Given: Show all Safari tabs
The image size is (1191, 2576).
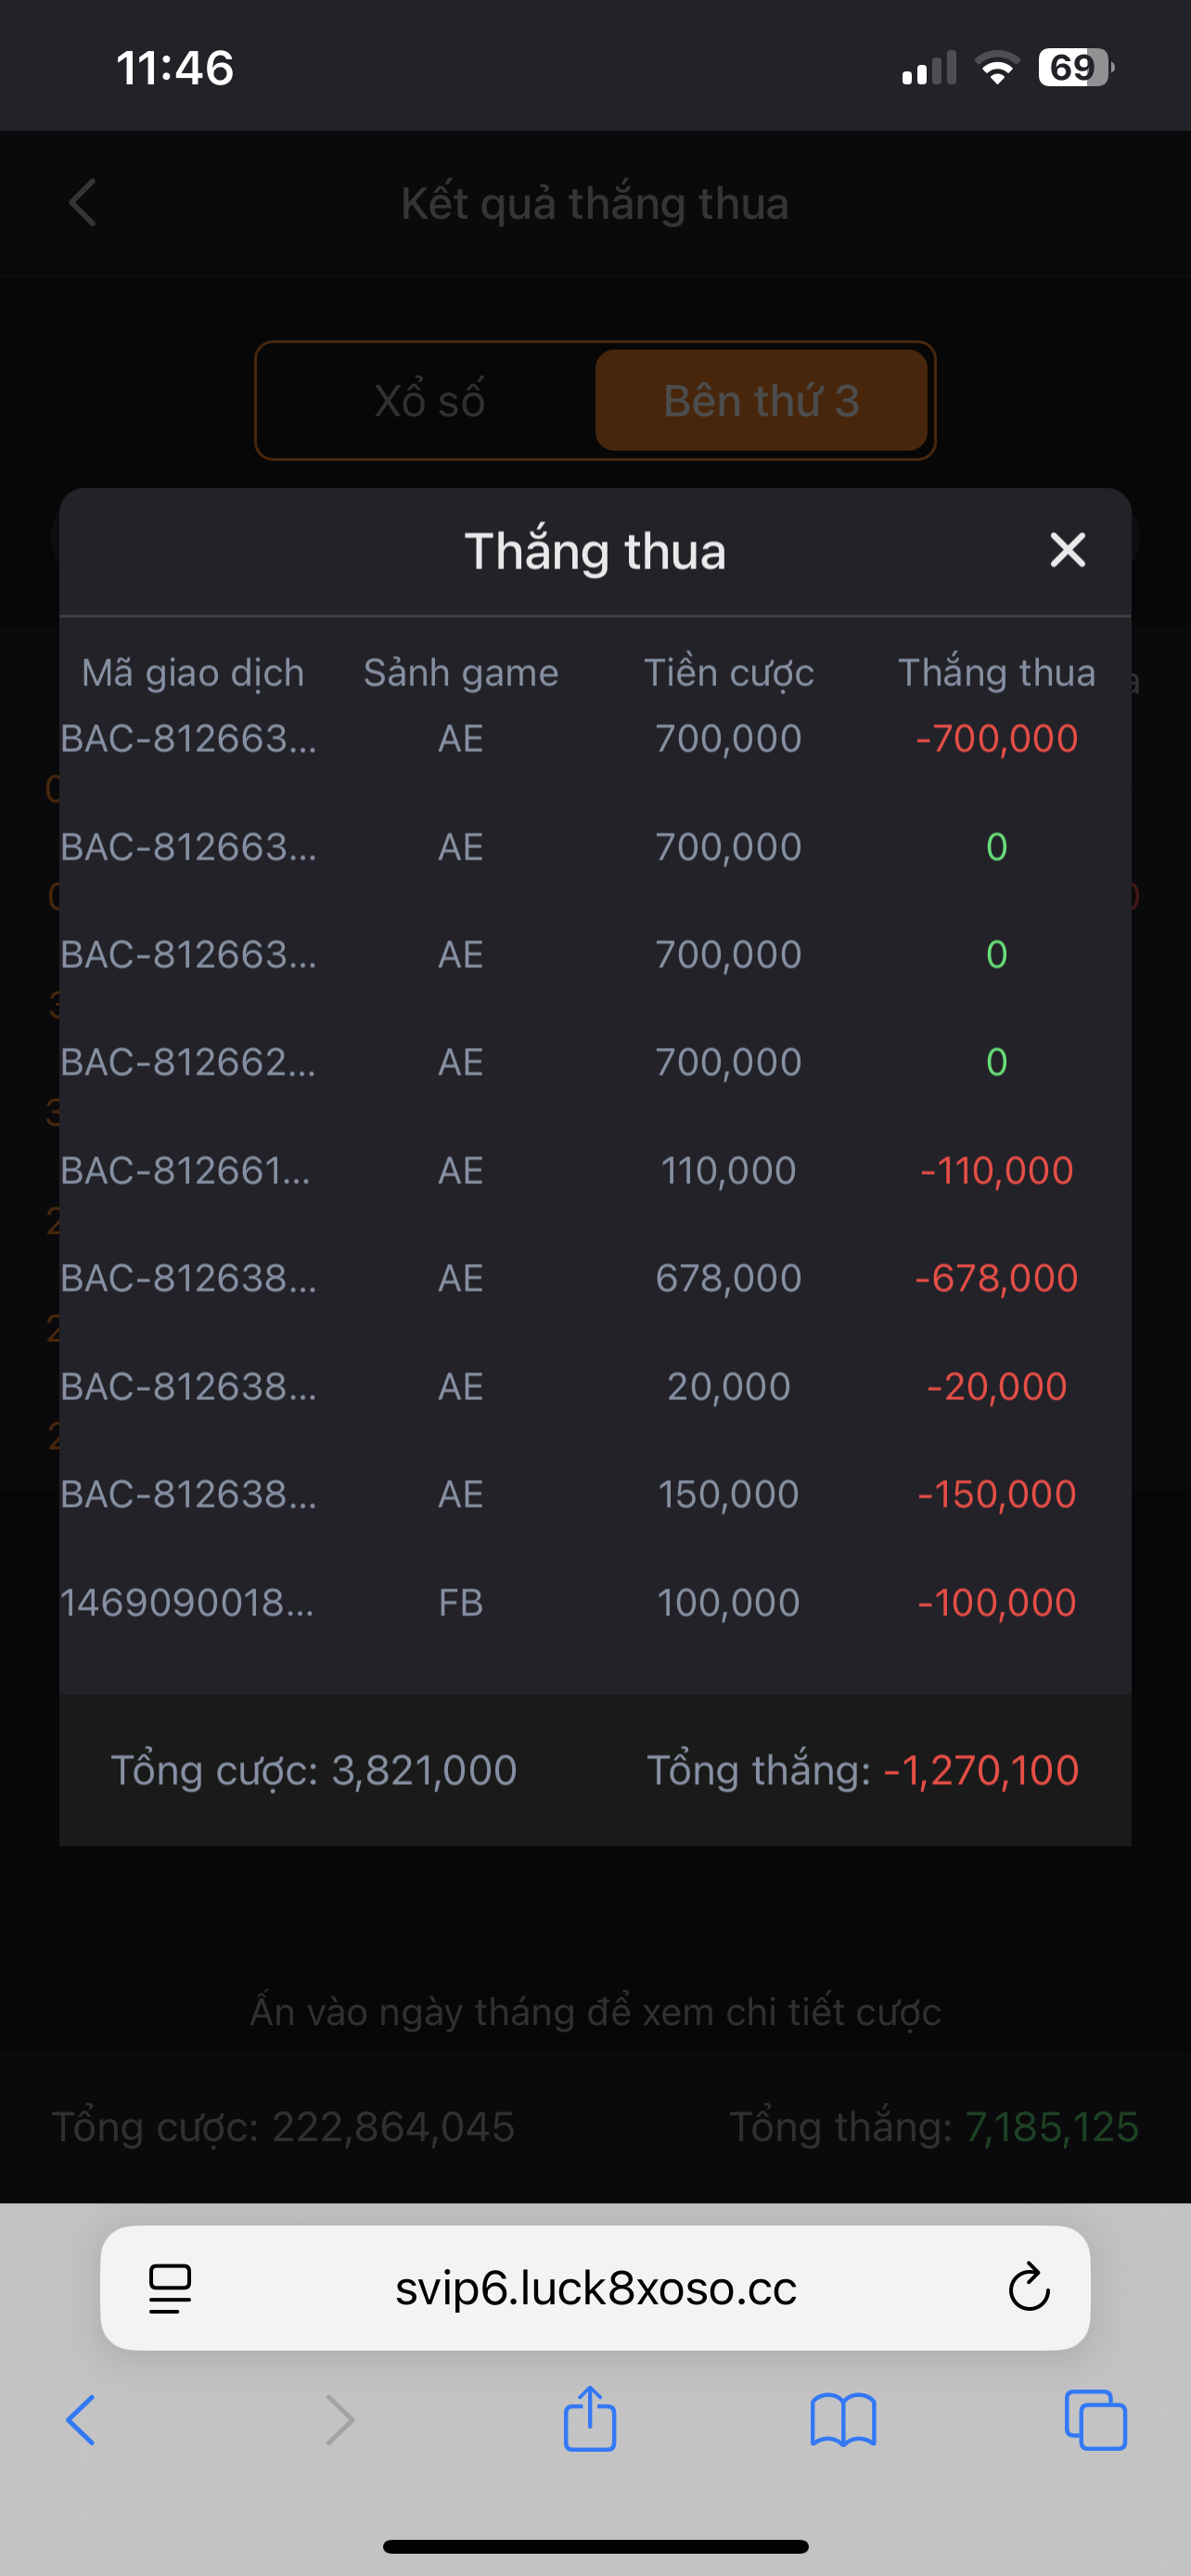Looking at the screenshot, I should 1096,2421.
